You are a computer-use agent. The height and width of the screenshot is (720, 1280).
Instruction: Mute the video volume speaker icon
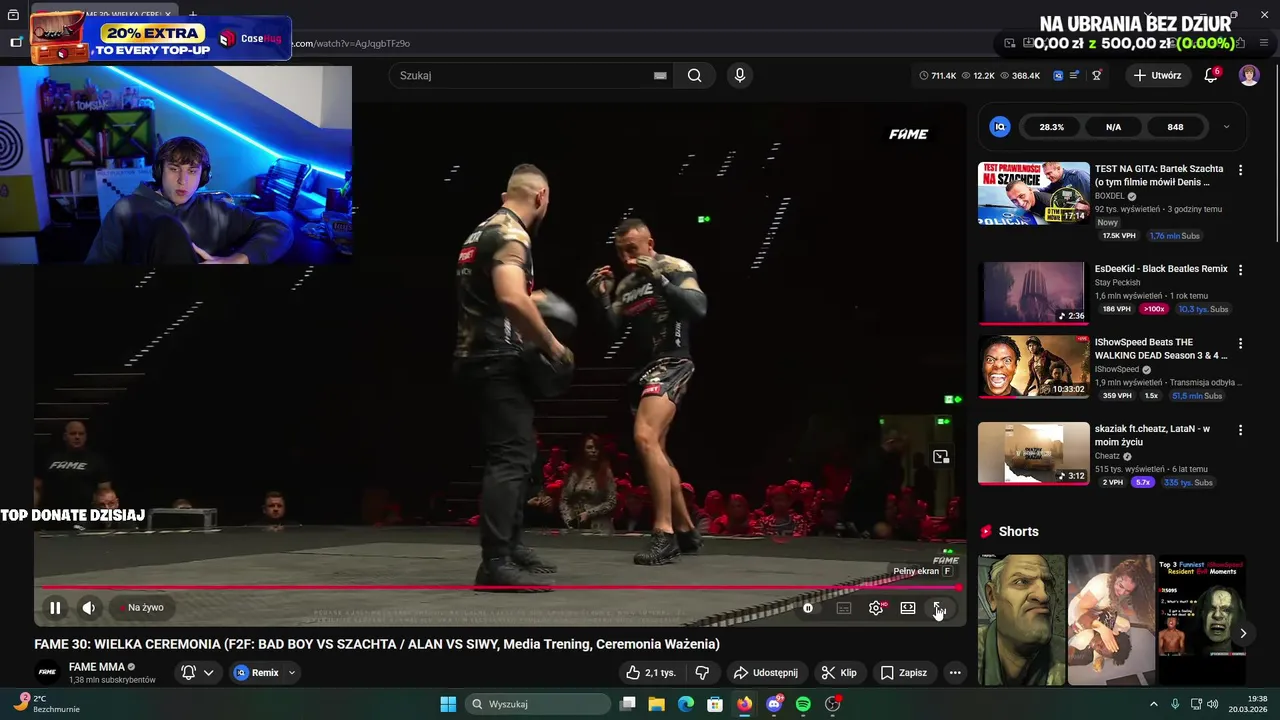(x=89, y=607)
